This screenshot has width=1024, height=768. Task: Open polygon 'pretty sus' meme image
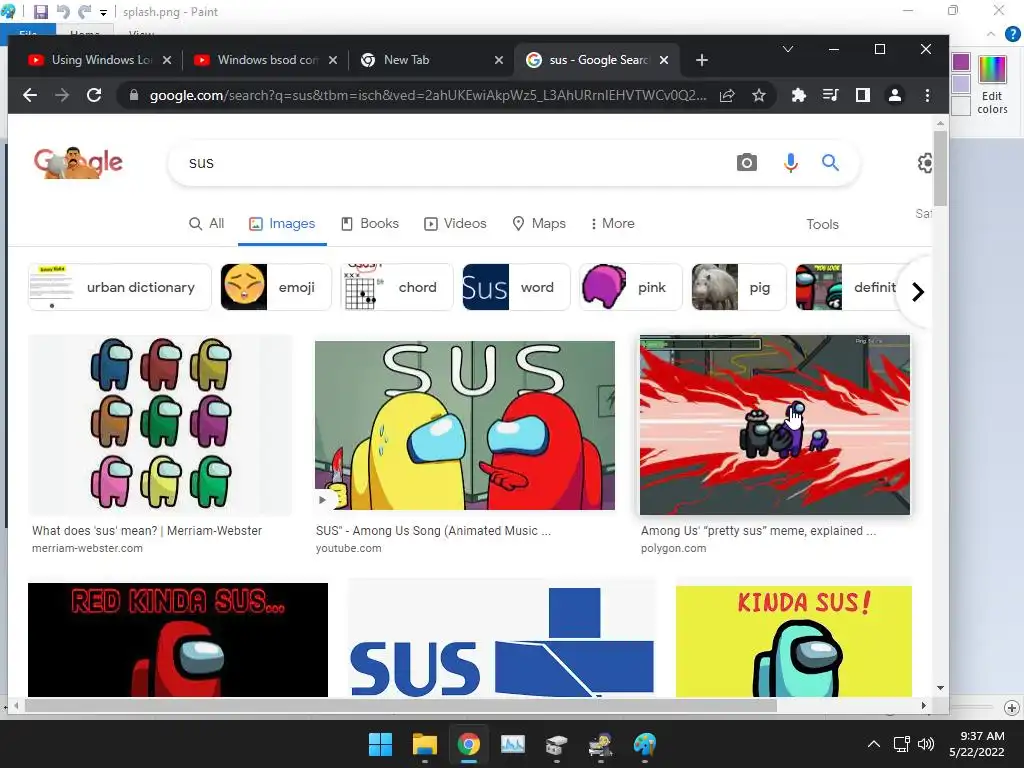(x=775, y=425)
